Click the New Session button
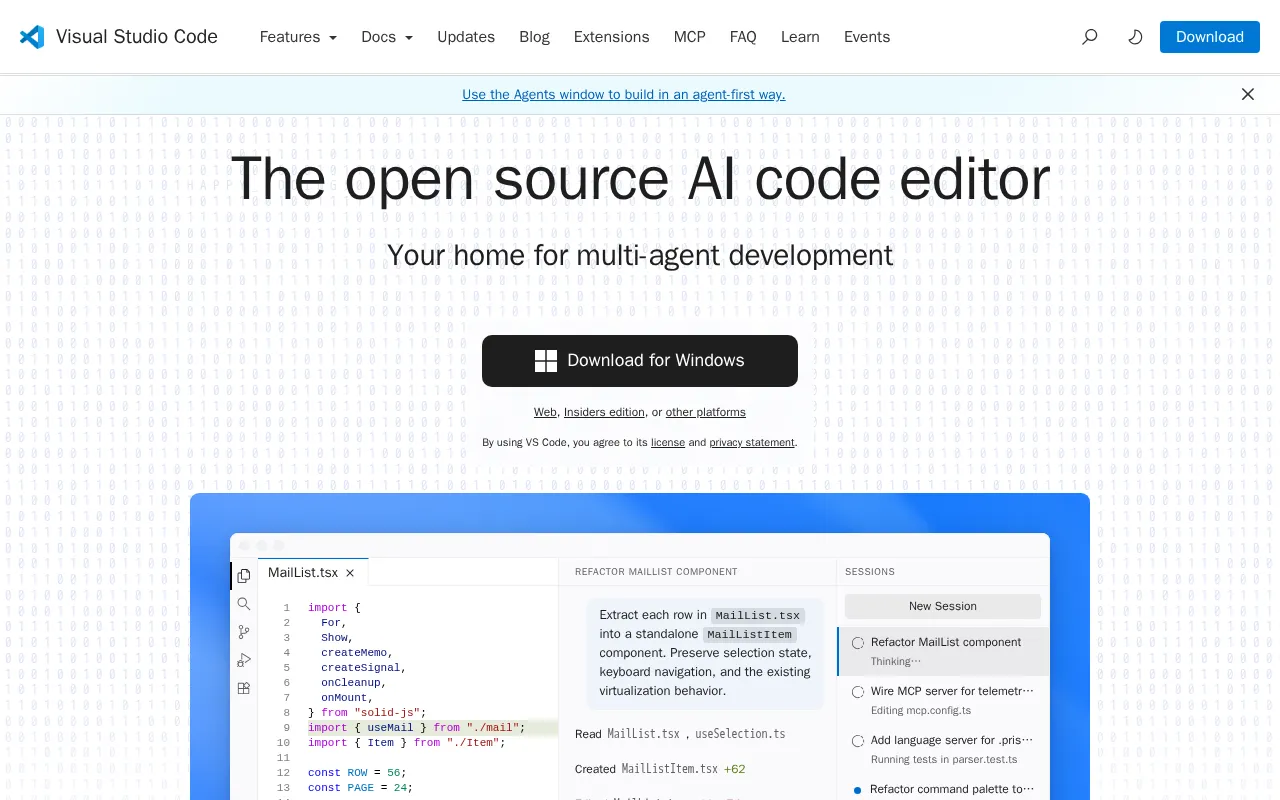This screenshot has height=800, width=1280. (943, 606)
